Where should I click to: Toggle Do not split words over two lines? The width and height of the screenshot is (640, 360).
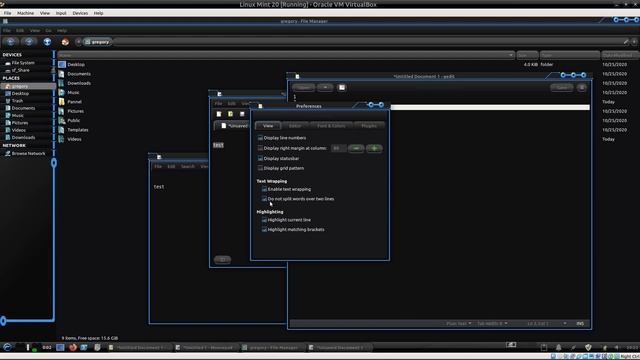pyautogui.click(x=264, y=199)
